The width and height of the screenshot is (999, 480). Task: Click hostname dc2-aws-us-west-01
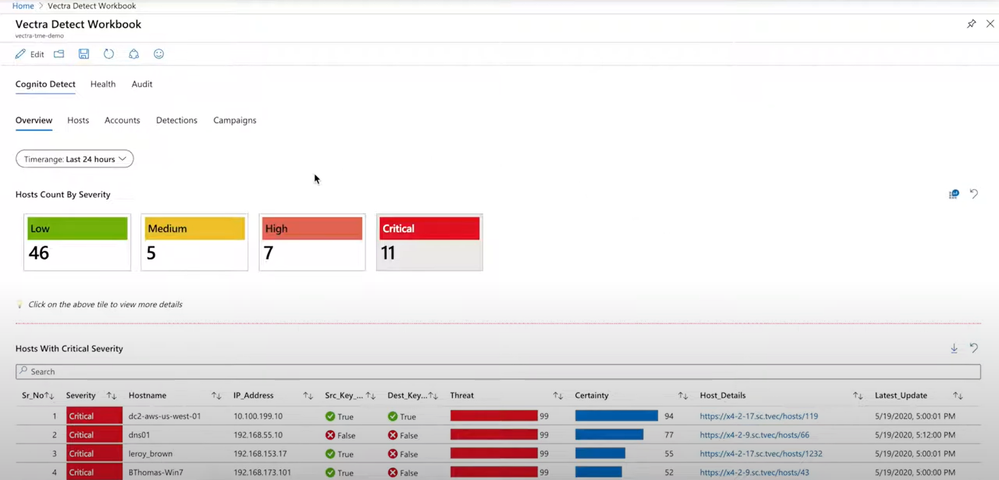tap(165, 416)
